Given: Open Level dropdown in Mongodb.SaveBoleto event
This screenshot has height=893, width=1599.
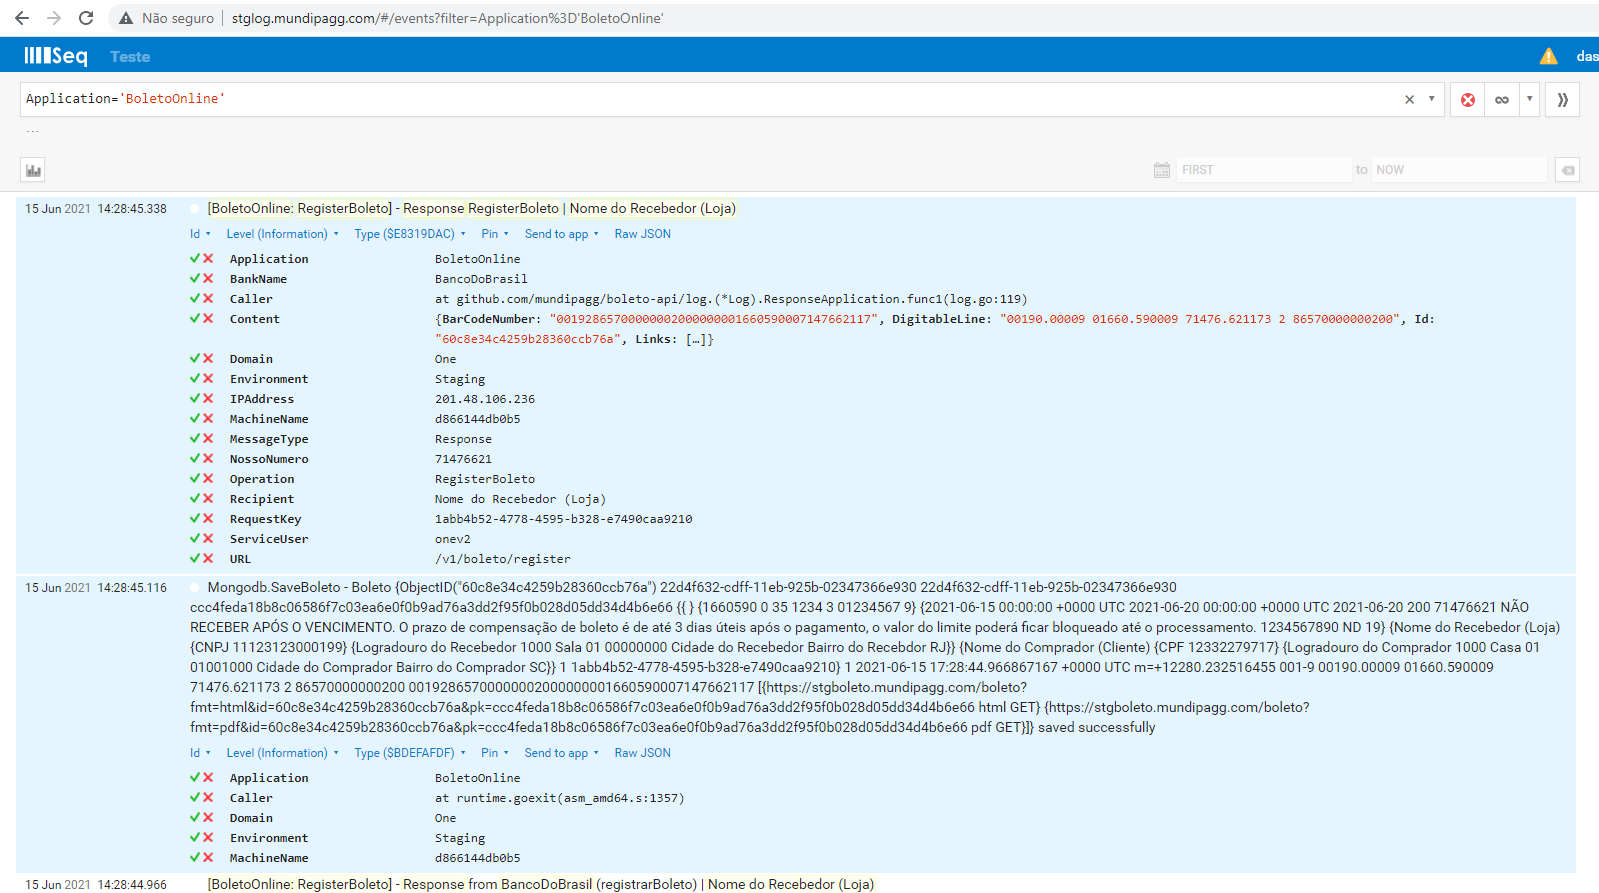Looking at the screenshot, I should pyautogui.click(x=282, y=753).
